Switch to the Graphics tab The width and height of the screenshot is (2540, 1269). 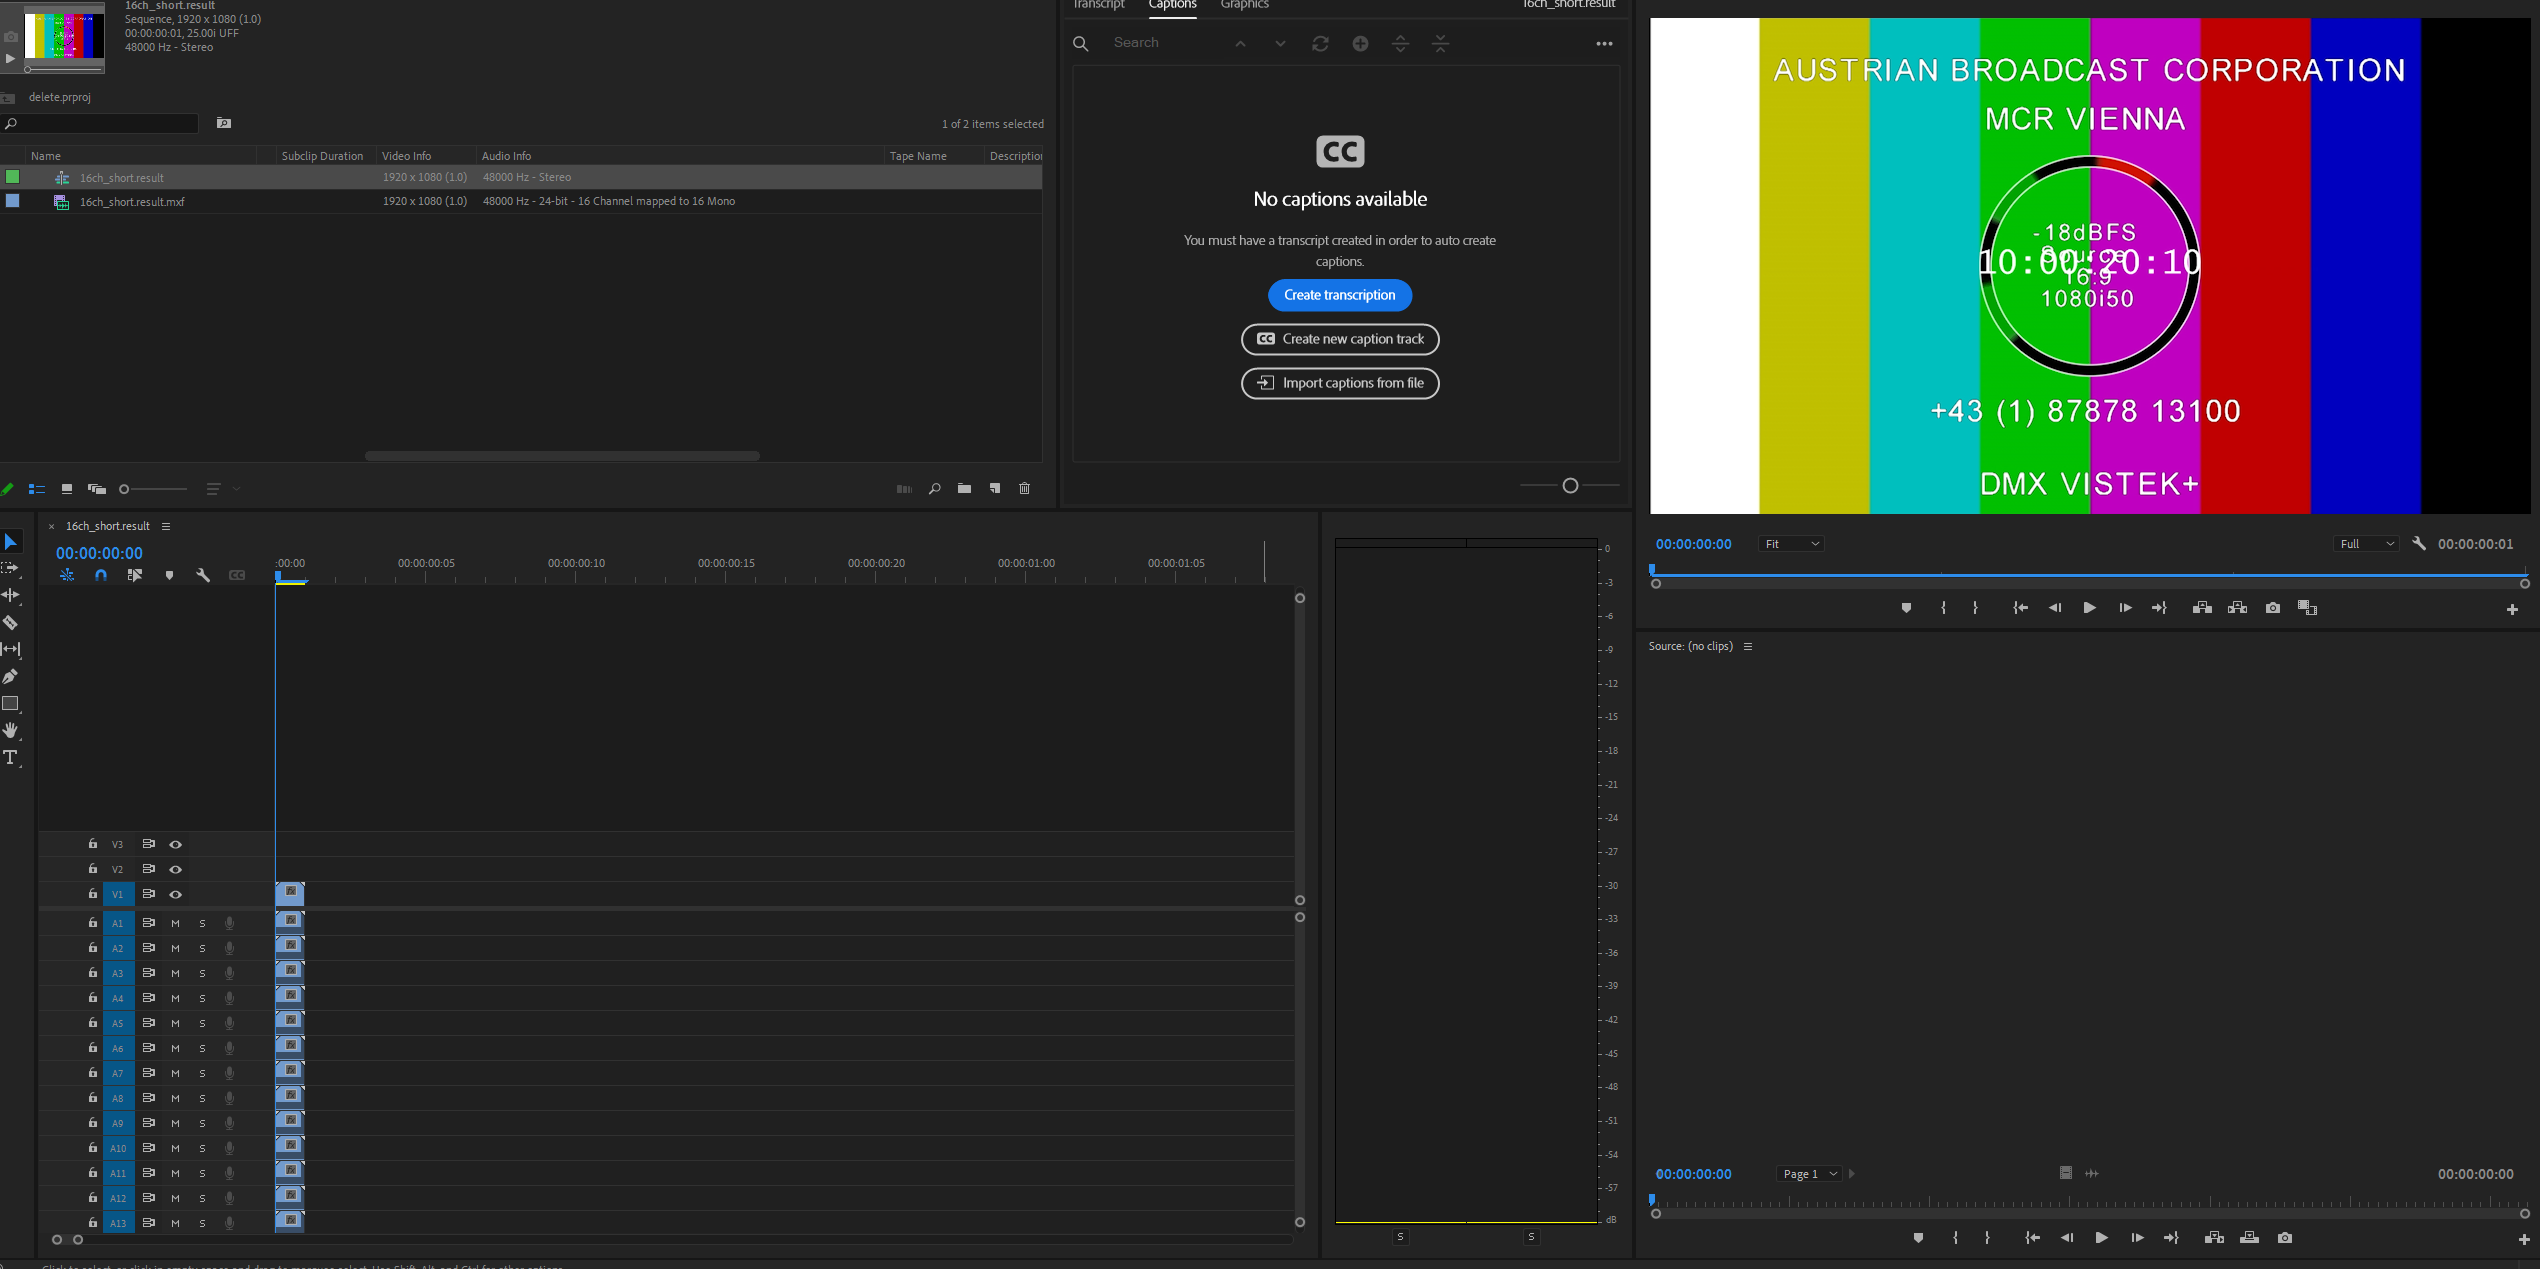1244,5
